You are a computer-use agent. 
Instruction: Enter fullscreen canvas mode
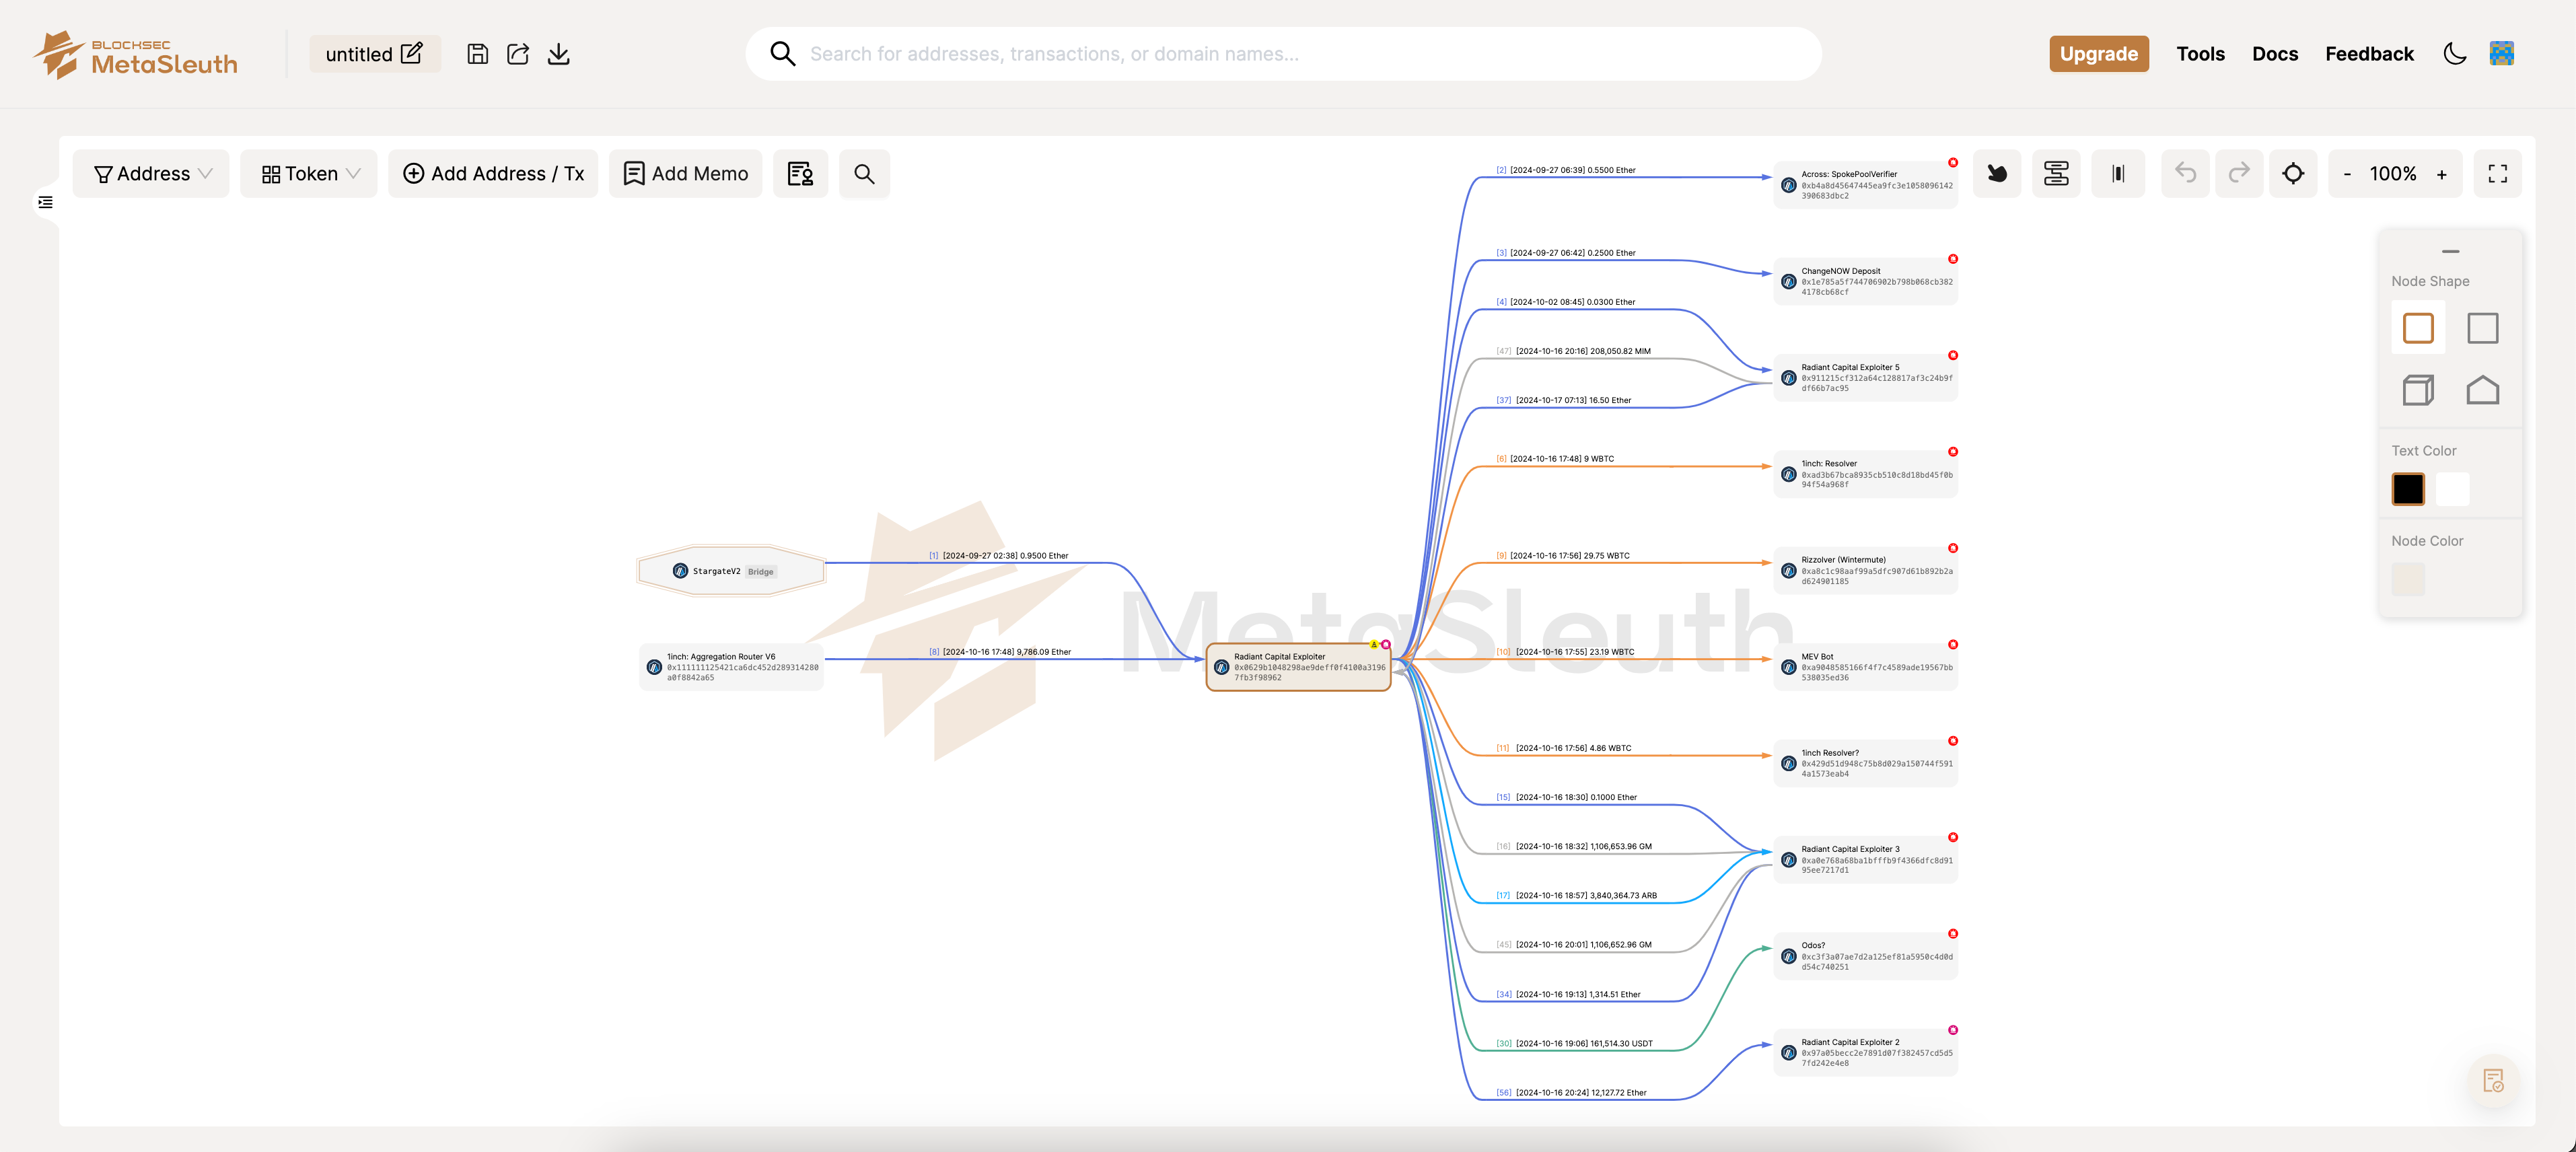pyautogui.click(x=2497, y=174)
